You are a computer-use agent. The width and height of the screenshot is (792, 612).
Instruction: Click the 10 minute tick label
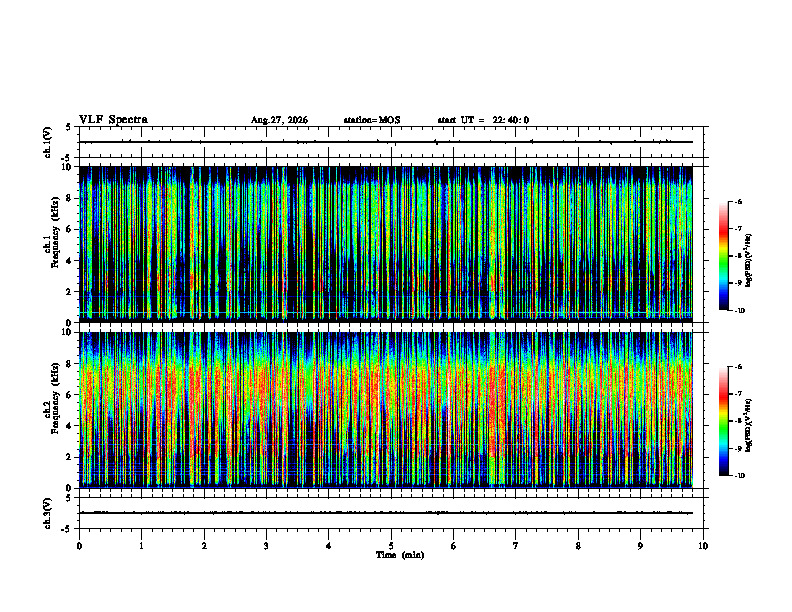pyautogui.click(x=703, y=546)
